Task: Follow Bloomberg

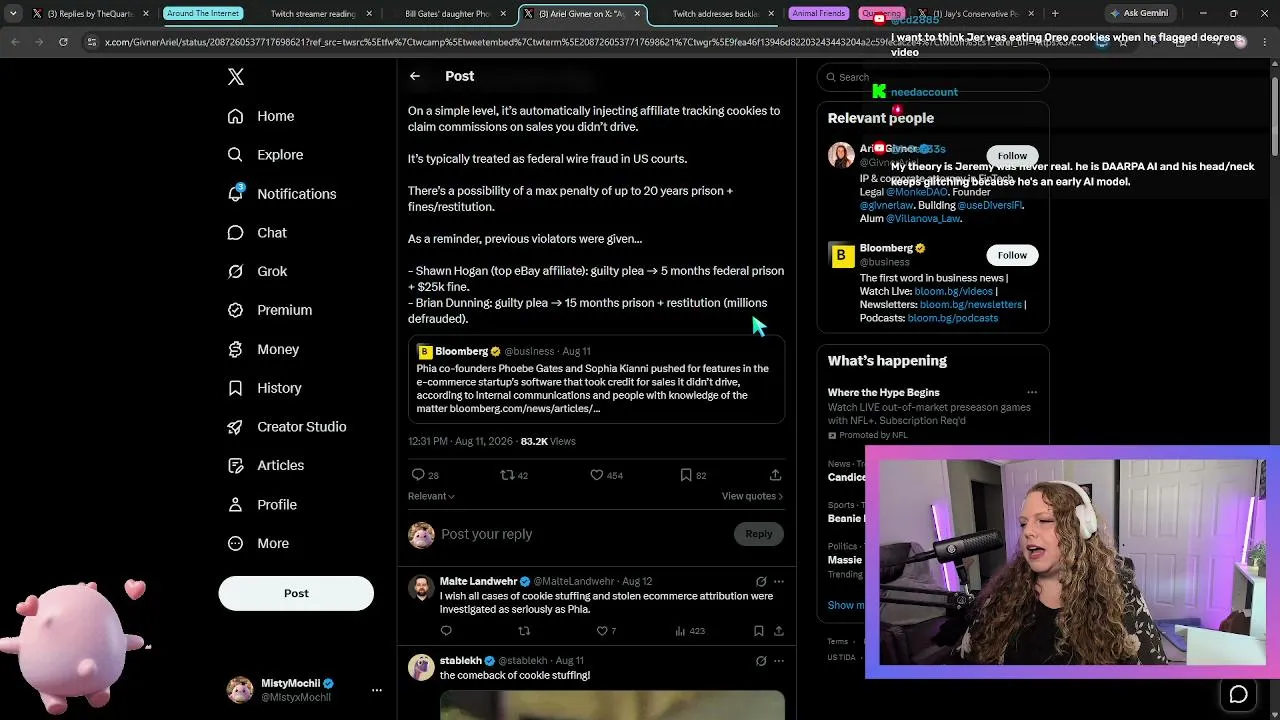Action: coord(1012,255)
